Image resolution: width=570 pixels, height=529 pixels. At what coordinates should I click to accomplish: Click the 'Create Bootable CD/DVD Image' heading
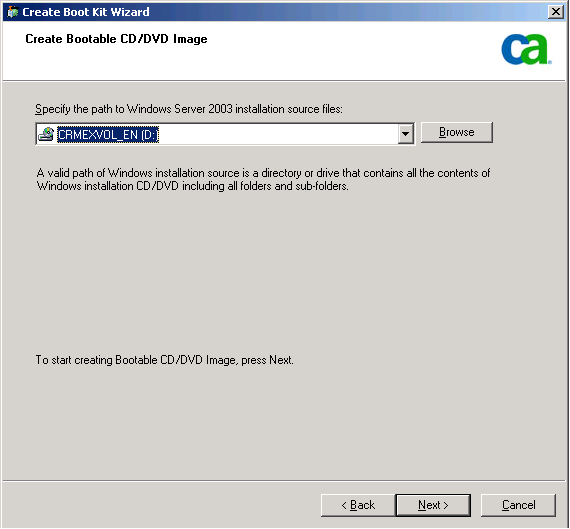tap(116, 39)
